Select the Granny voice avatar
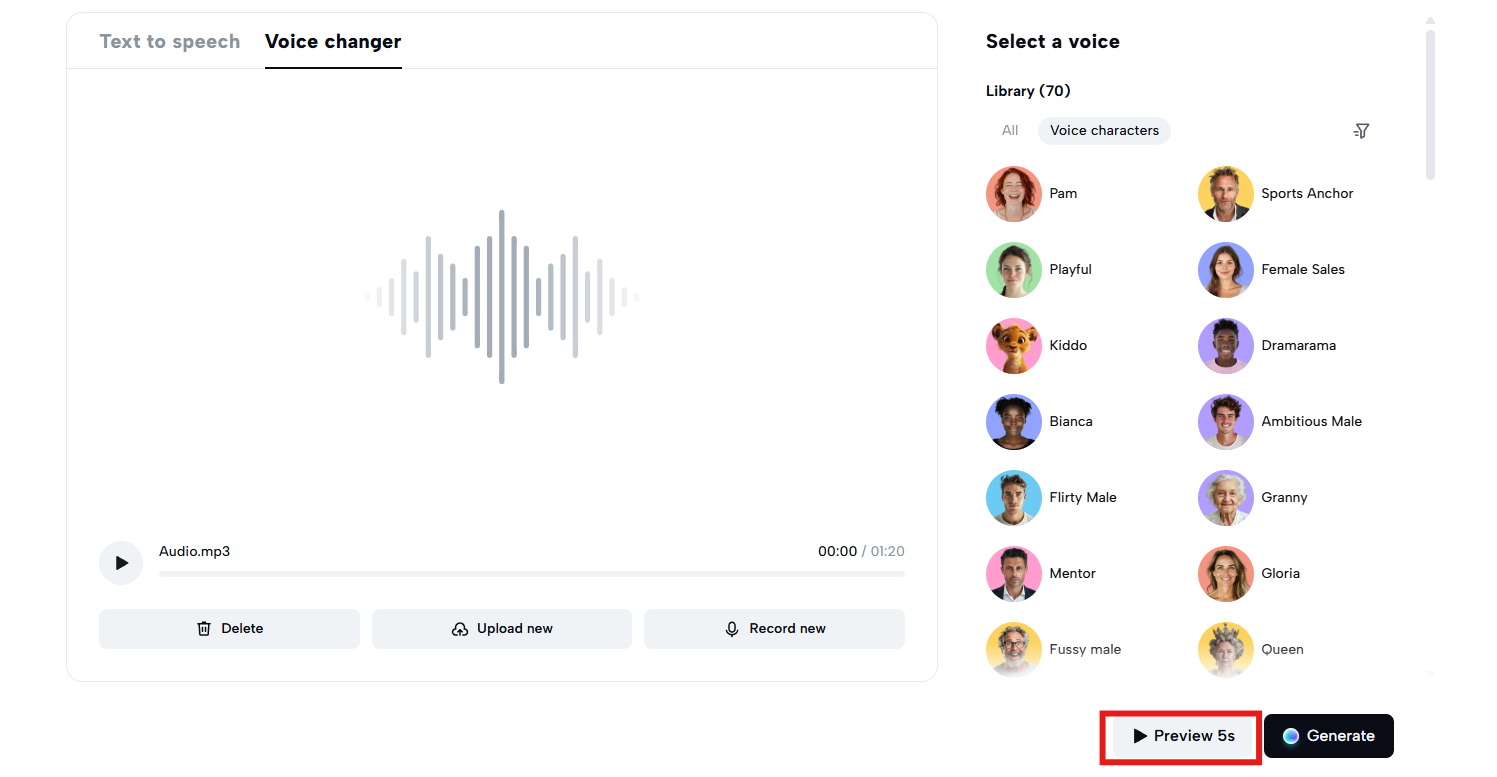The image size is (1497, 777). point(1225,498)
